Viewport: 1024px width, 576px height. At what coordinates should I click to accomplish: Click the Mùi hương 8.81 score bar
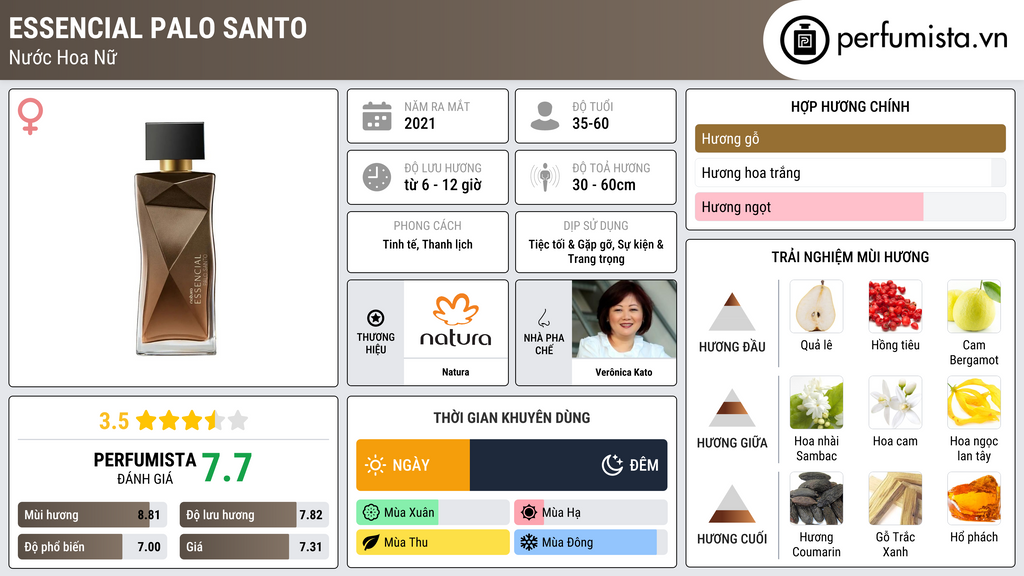click(x=93, y=515)
